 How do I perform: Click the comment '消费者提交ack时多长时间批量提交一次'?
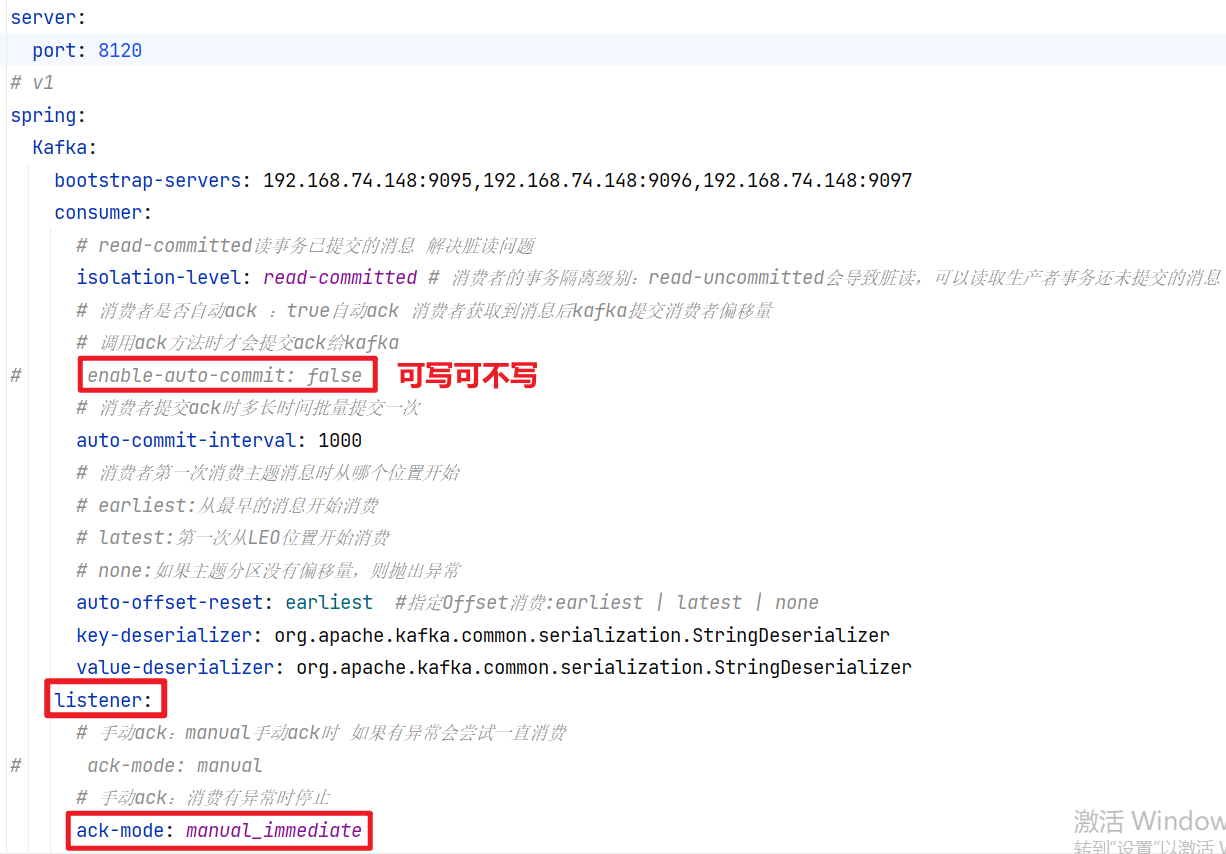pyautogui.click(x=248, y=407)
